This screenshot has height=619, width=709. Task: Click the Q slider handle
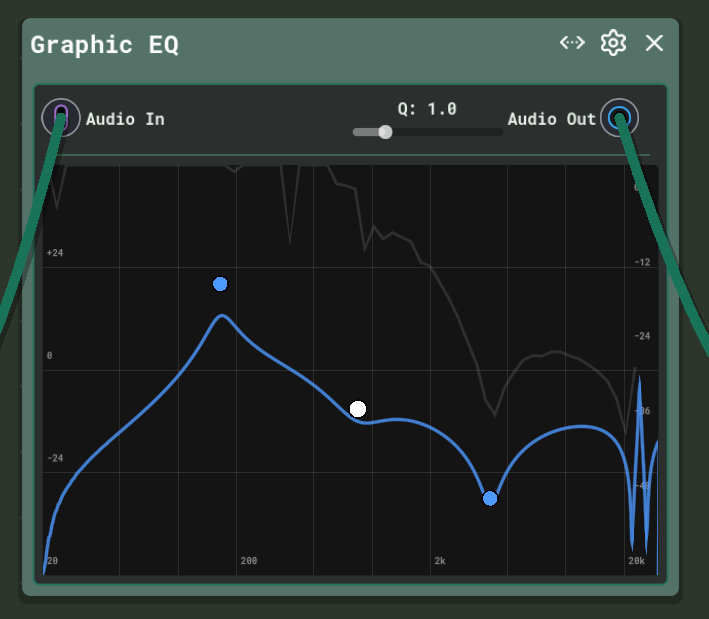point(385,132)
